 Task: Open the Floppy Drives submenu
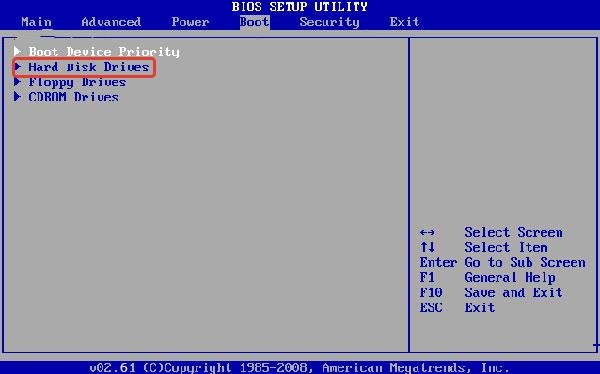click(x=77, y=82)
